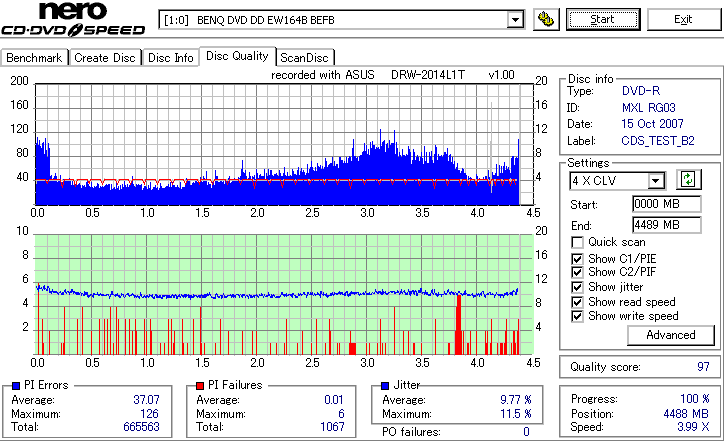This screenshot has width=724, height=441.
Task: Click the Nero CD-DVD Speed logo
Action: tap(73, 19)
